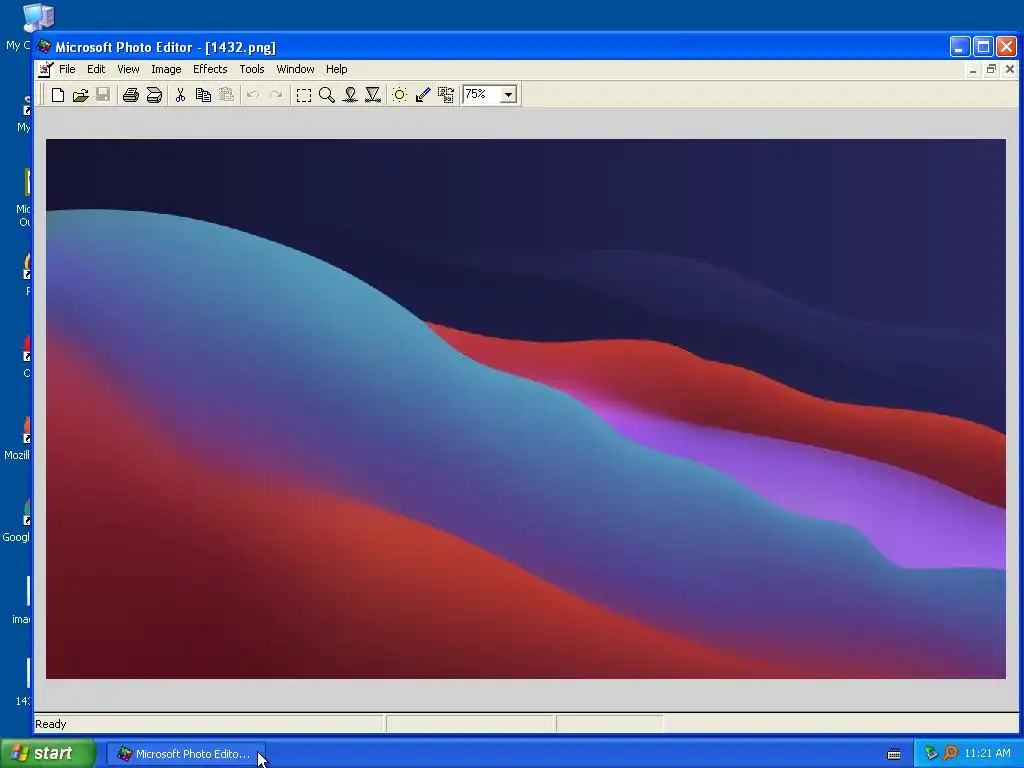Choose the dashed rectangle Select tool

click(304, 95)
